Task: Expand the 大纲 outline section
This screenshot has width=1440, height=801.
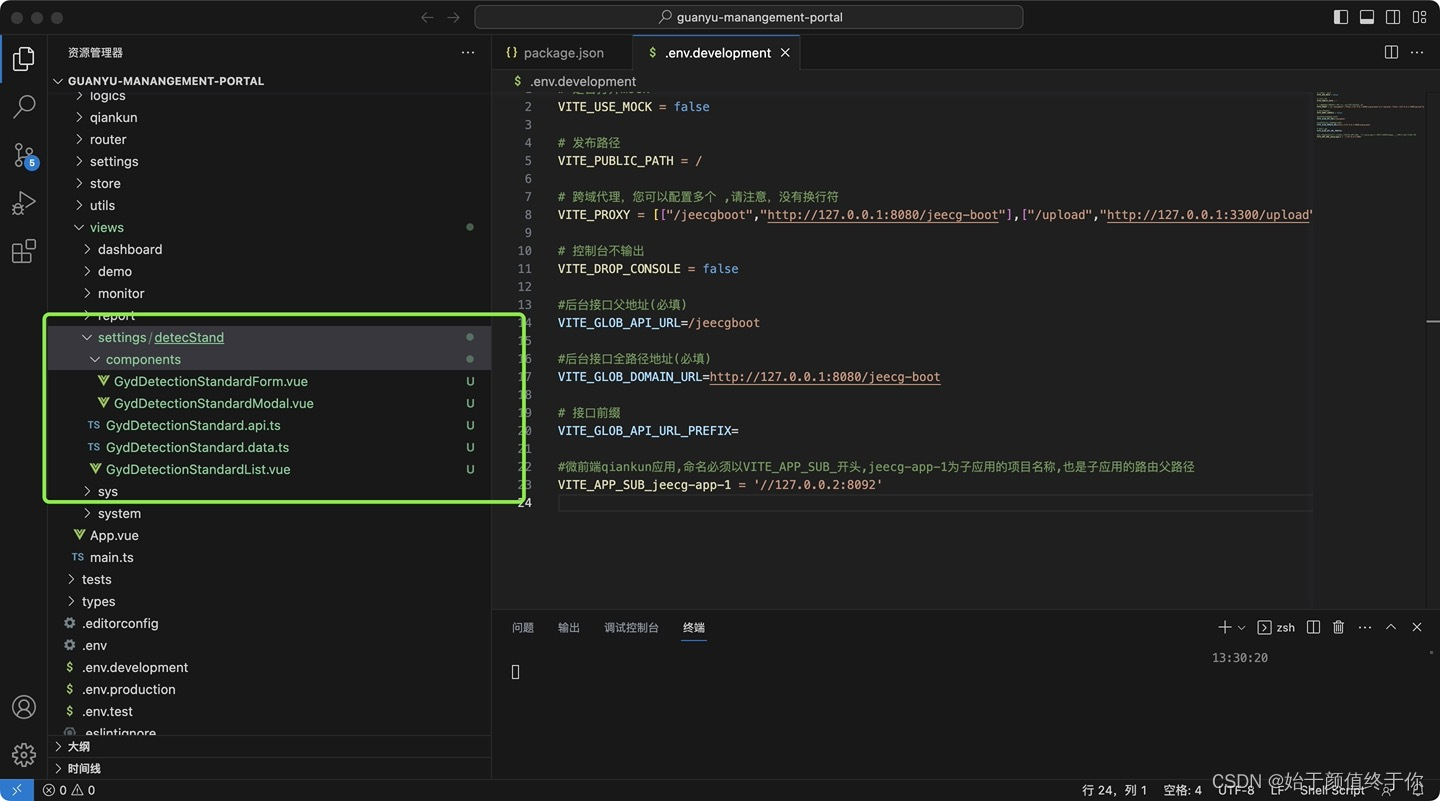Action: click(270, 746)
